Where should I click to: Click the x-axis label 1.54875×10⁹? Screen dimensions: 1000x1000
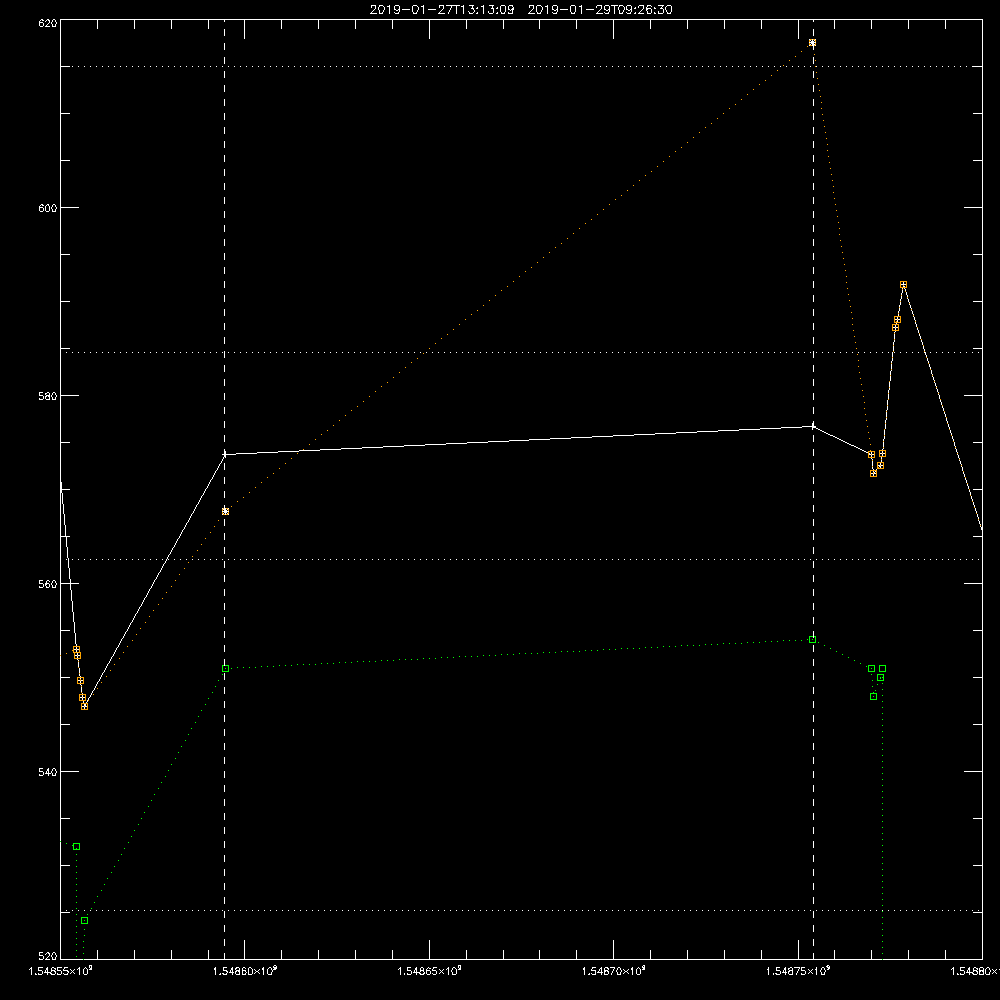(x=798, y=971)
